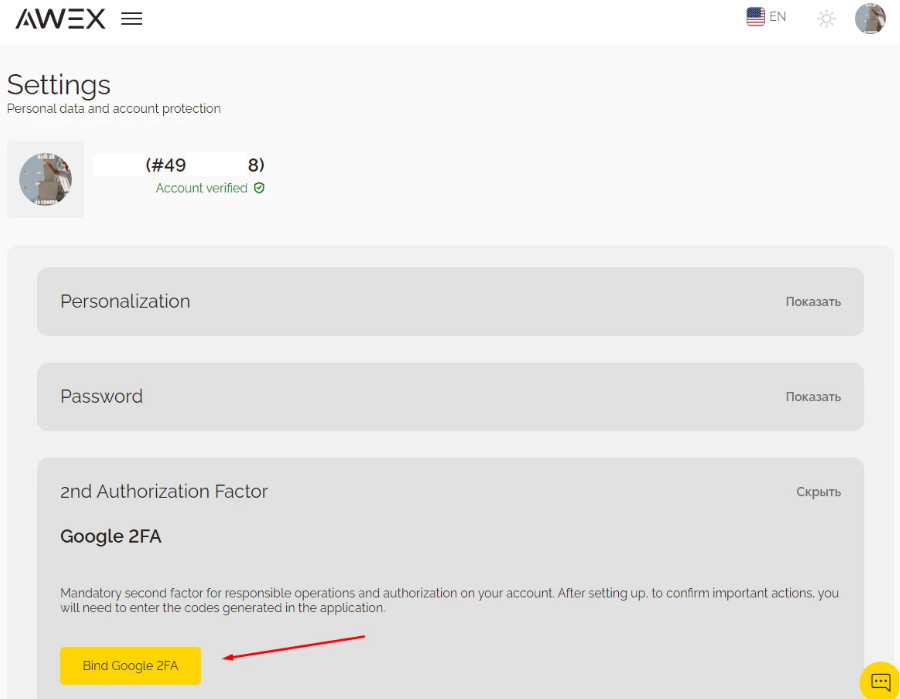Click the AWEX logo
This screenshot has width=900, height=699.
tap(60, 18)
